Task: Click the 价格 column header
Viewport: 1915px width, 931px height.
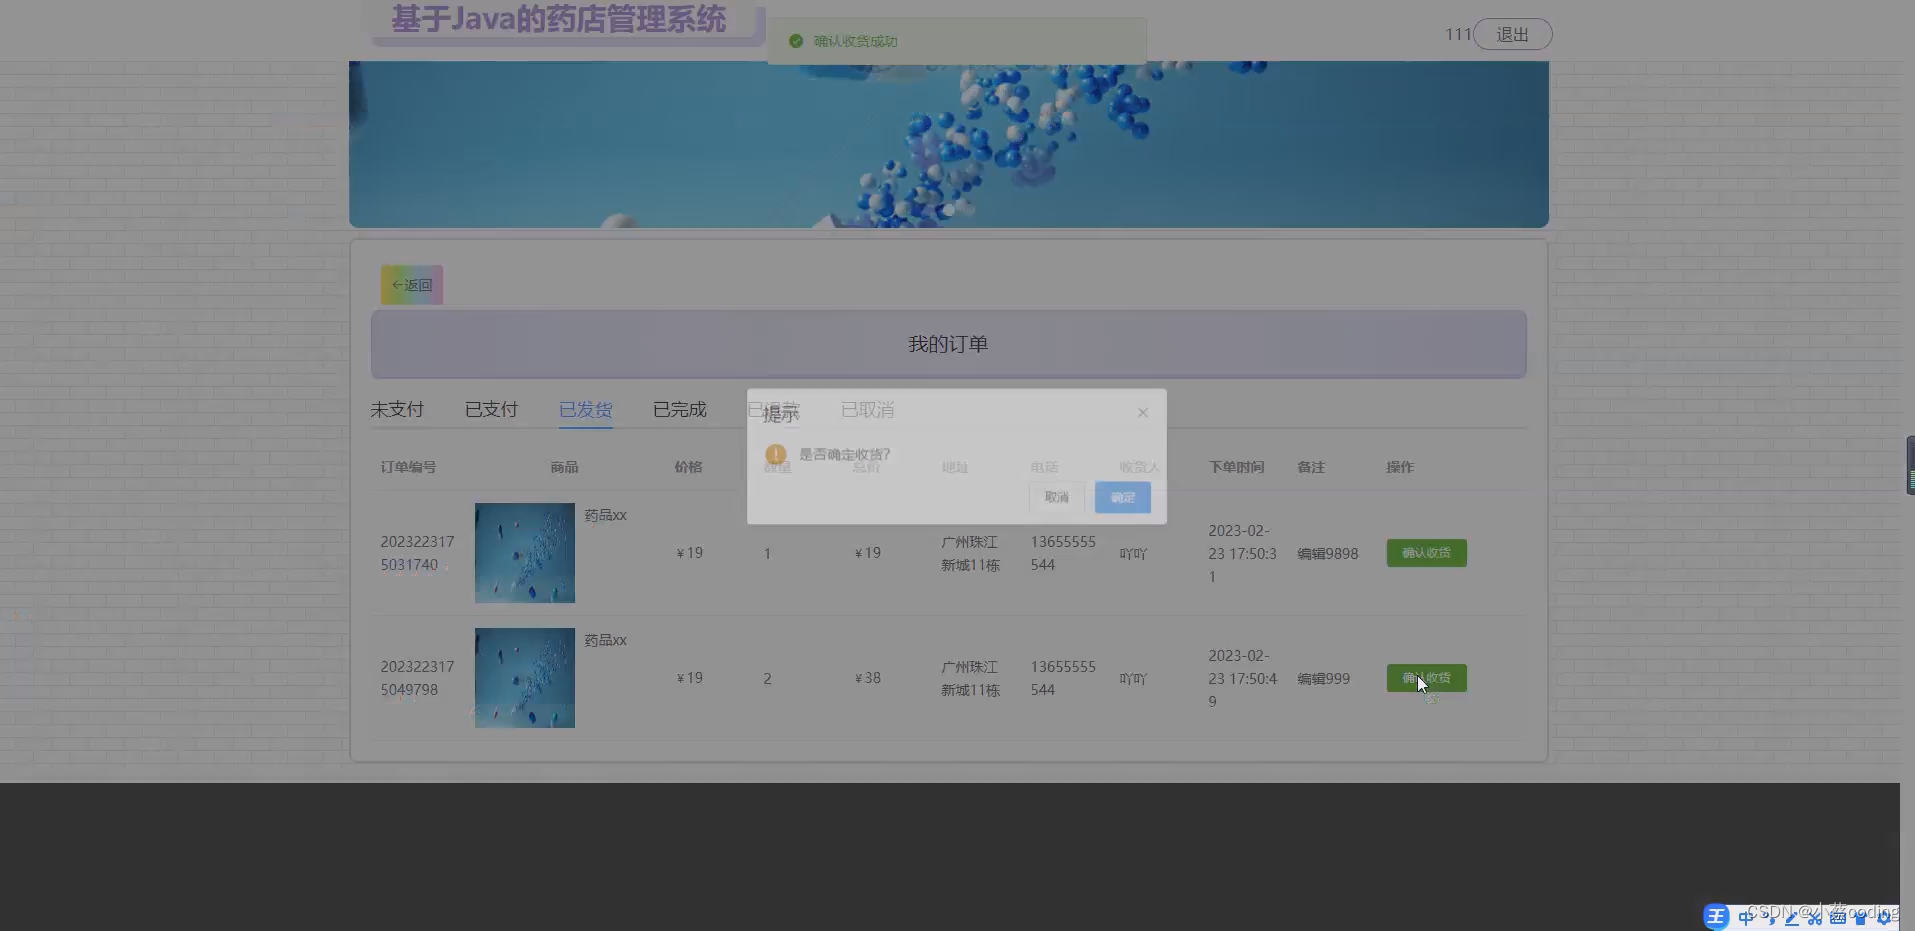Action: (688, 467)
